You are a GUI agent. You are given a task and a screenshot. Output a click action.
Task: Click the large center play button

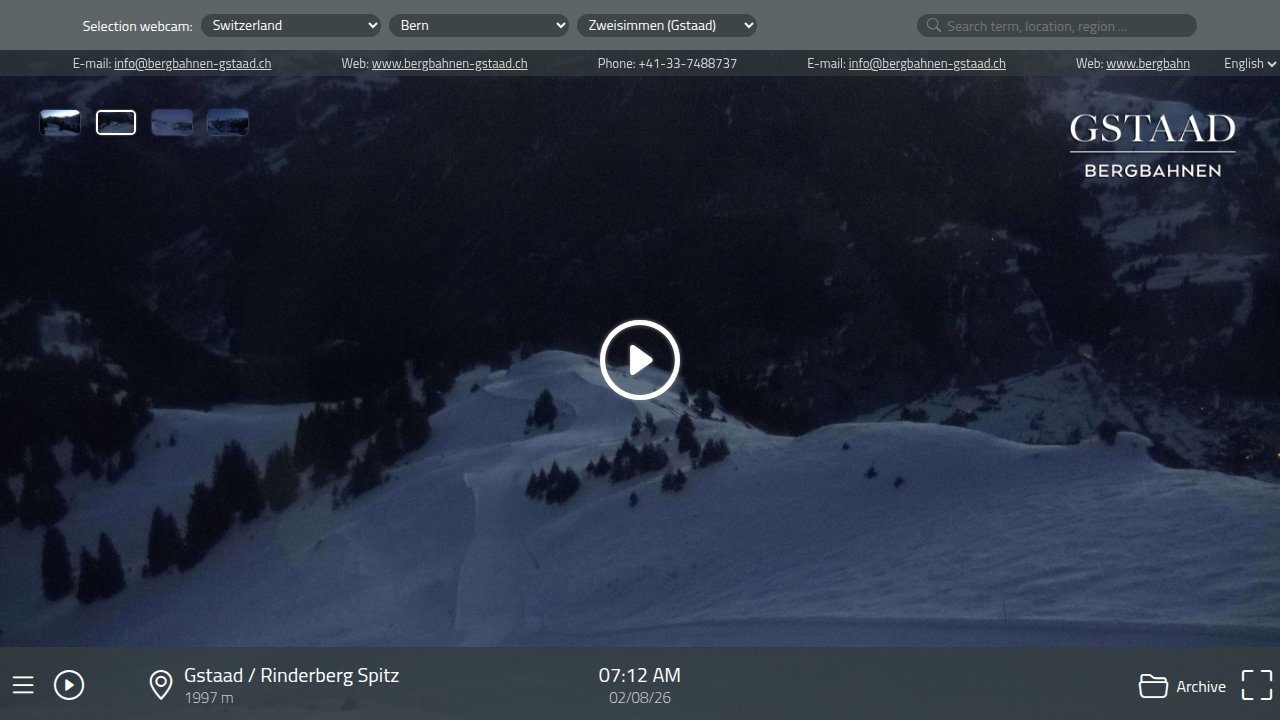pos(640,360)
